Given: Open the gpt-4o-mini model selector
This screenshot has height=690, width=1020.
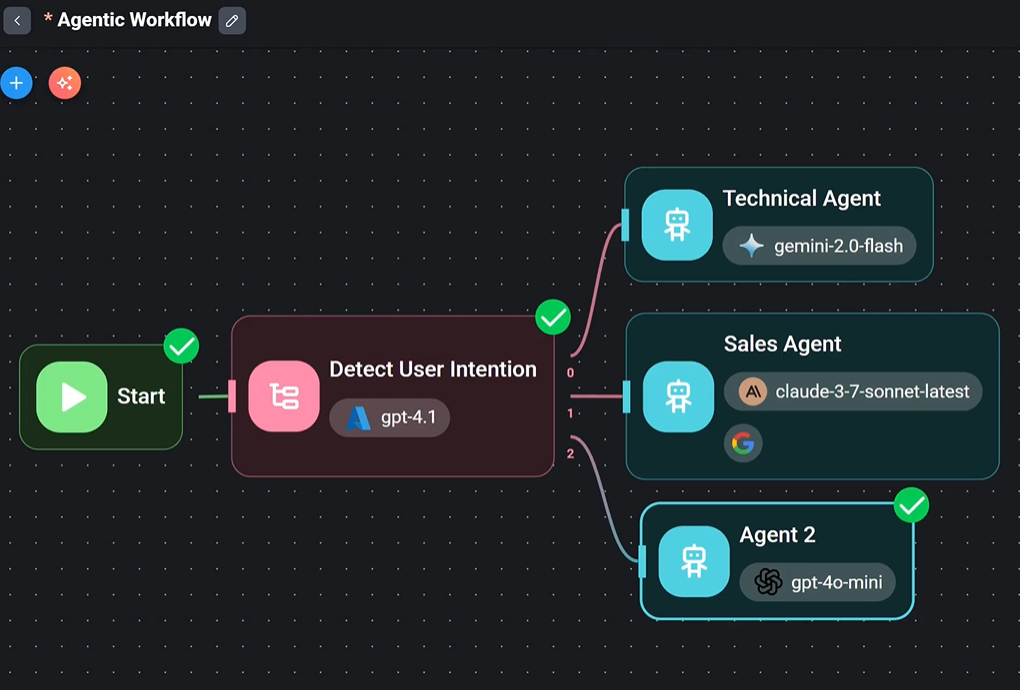Looking at the screenshot, I should tap(818, 582).
